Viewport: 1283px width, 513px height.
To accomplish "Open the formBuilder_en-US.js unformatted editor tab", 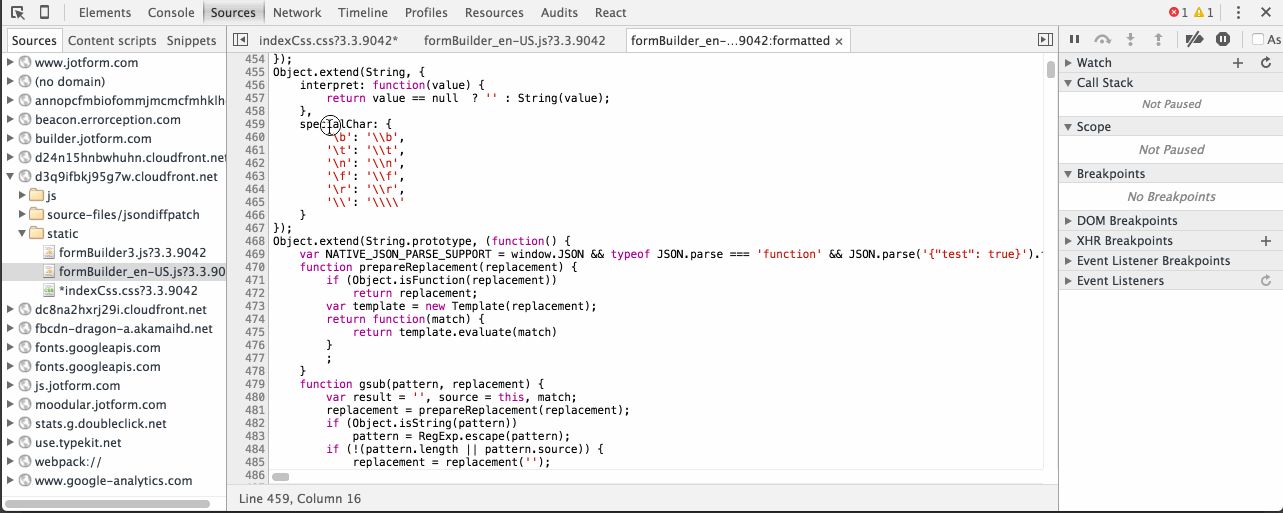I will 514,41.
